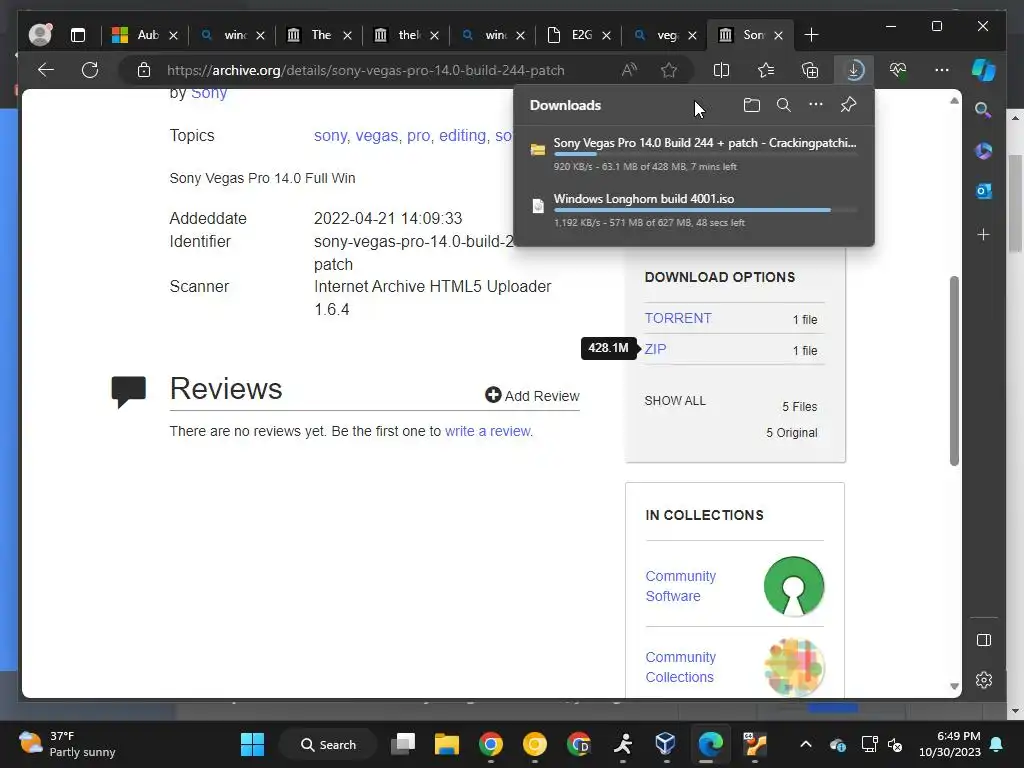Click the Community Software green thumbnail
The height and width of the screenshot is (768, 1024).
[x=793, y=586]
